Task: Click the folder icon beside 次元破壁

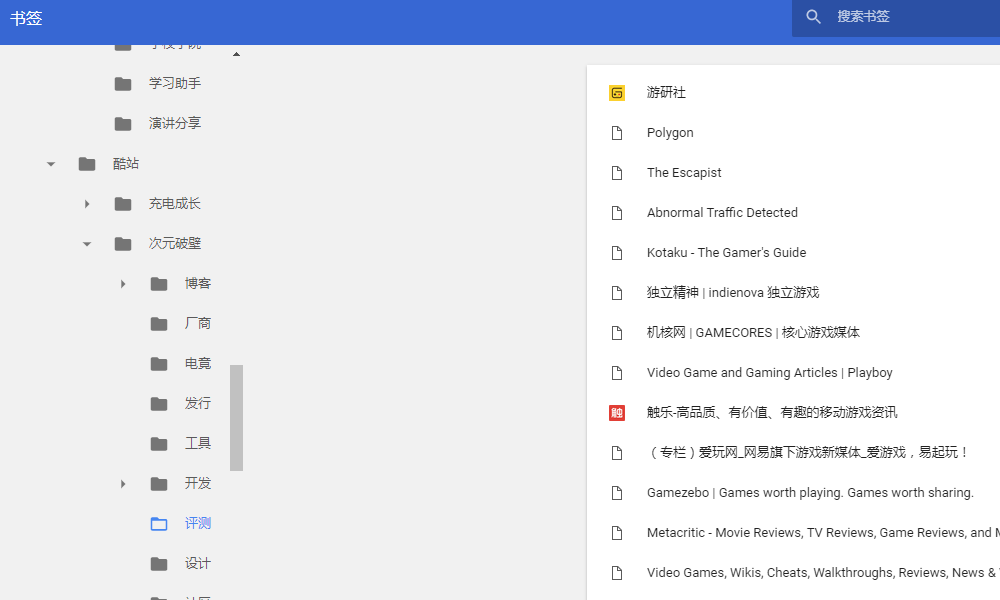Action: (123, 244)
